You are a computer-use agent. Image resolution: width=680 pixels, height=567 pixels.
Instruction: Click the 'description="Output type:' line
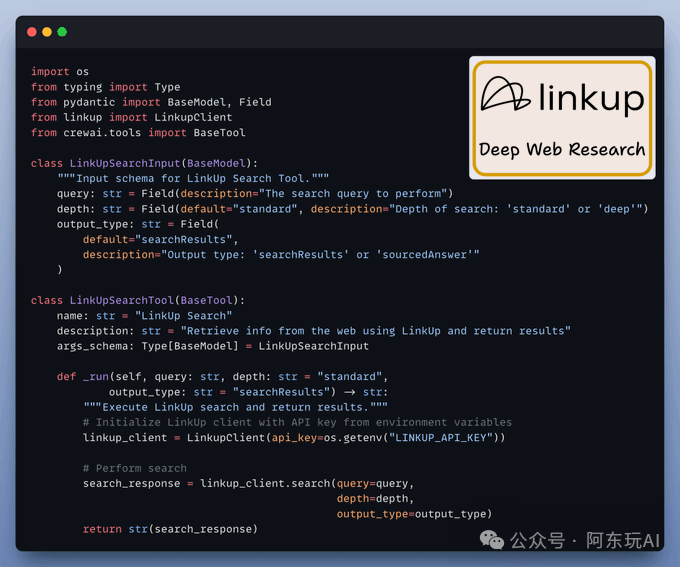coord(281,255)
